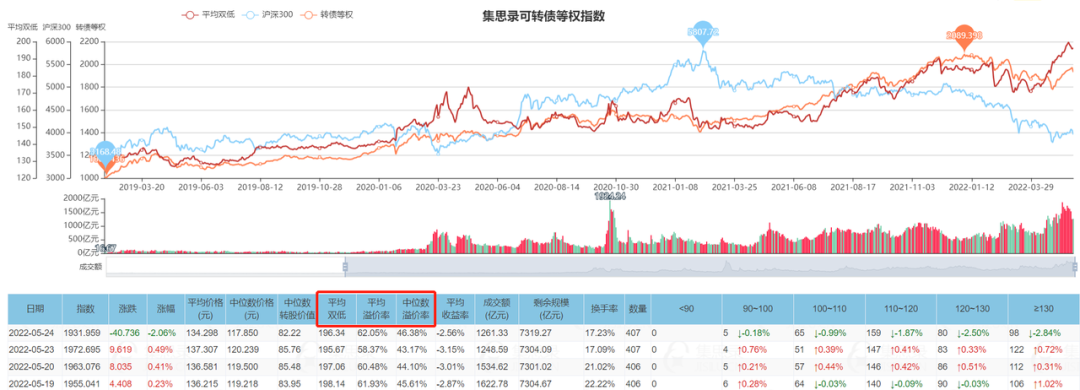Screen dimensions: 1080x390
Task: Toggle the 平均双低 legend series
Action: [x=207, y=14]
